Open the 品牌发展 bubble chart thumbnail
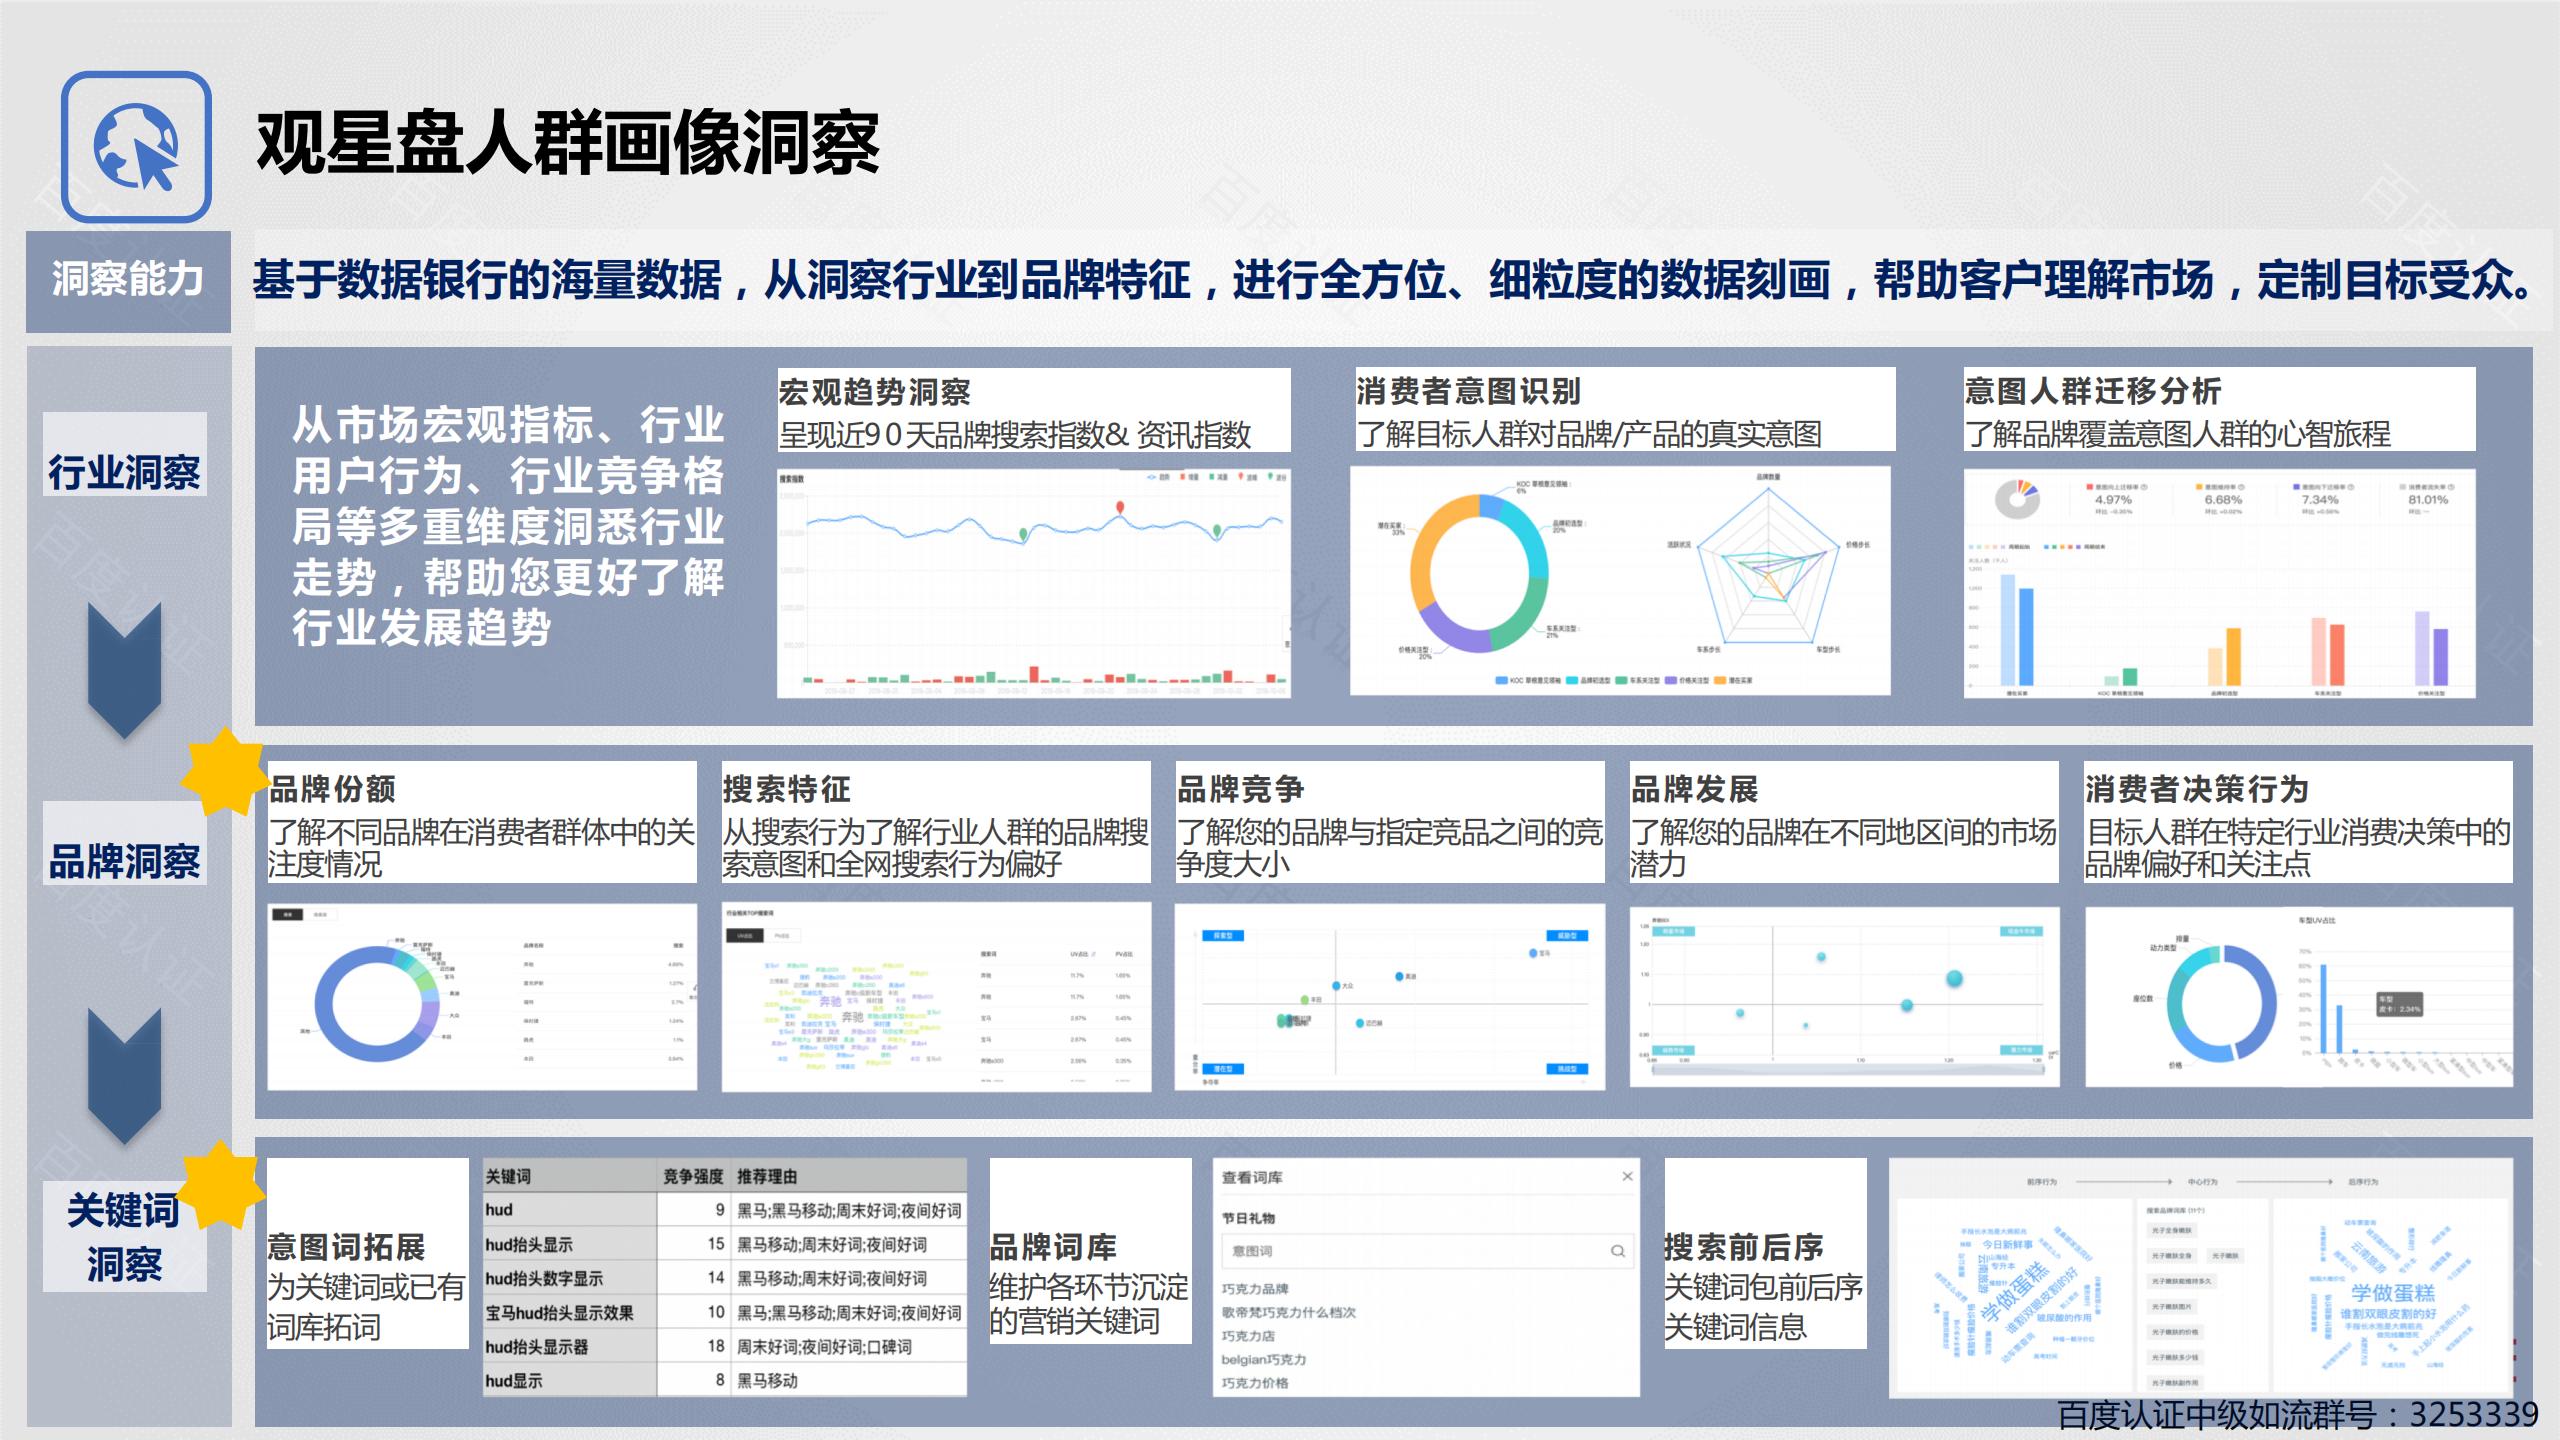 [1845, 997]
